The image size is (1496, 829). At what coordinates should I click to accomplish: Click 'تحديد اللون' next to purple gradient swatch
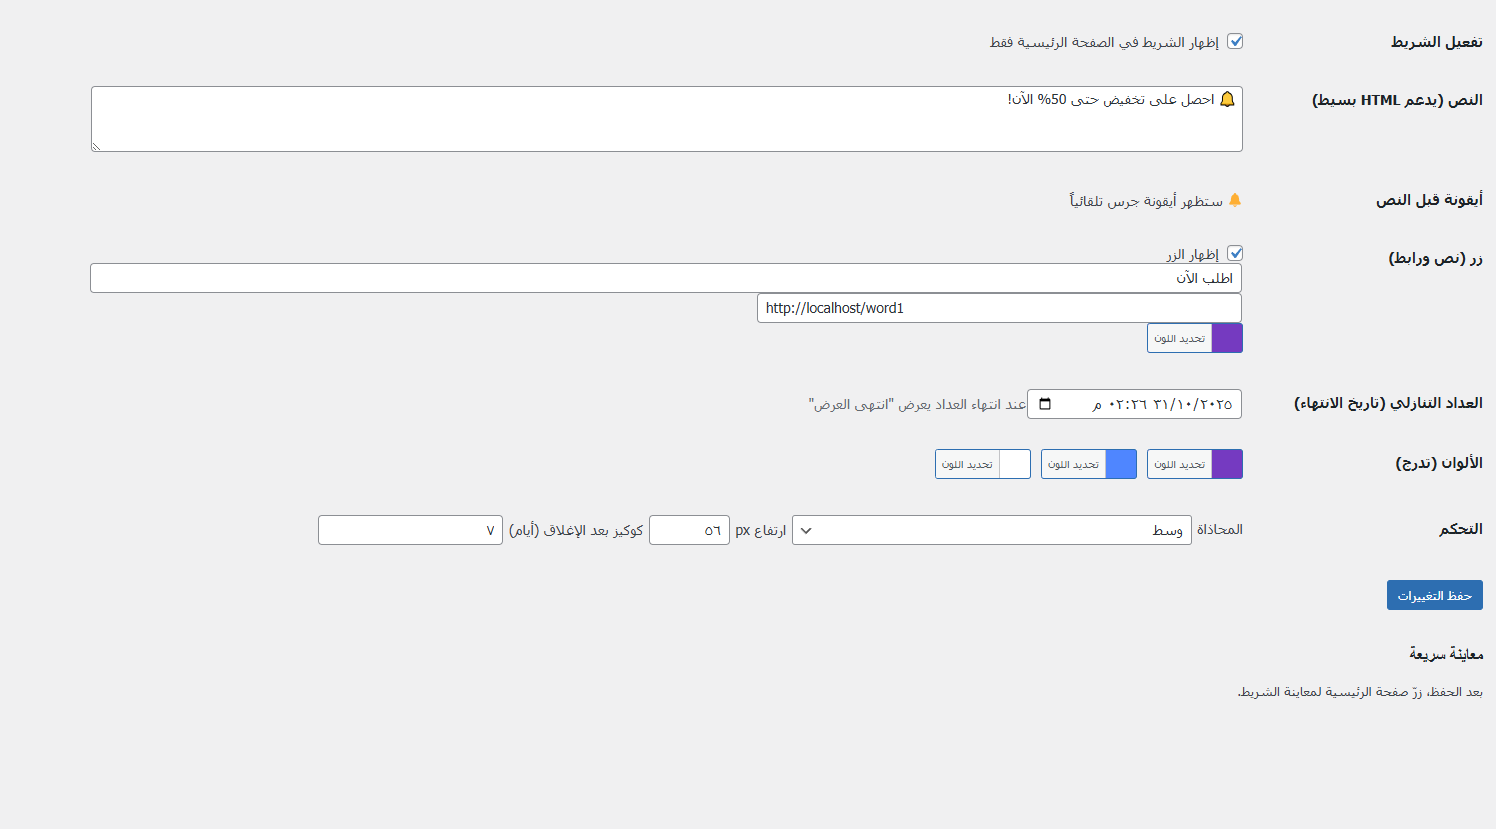(x=1179, y=464)
